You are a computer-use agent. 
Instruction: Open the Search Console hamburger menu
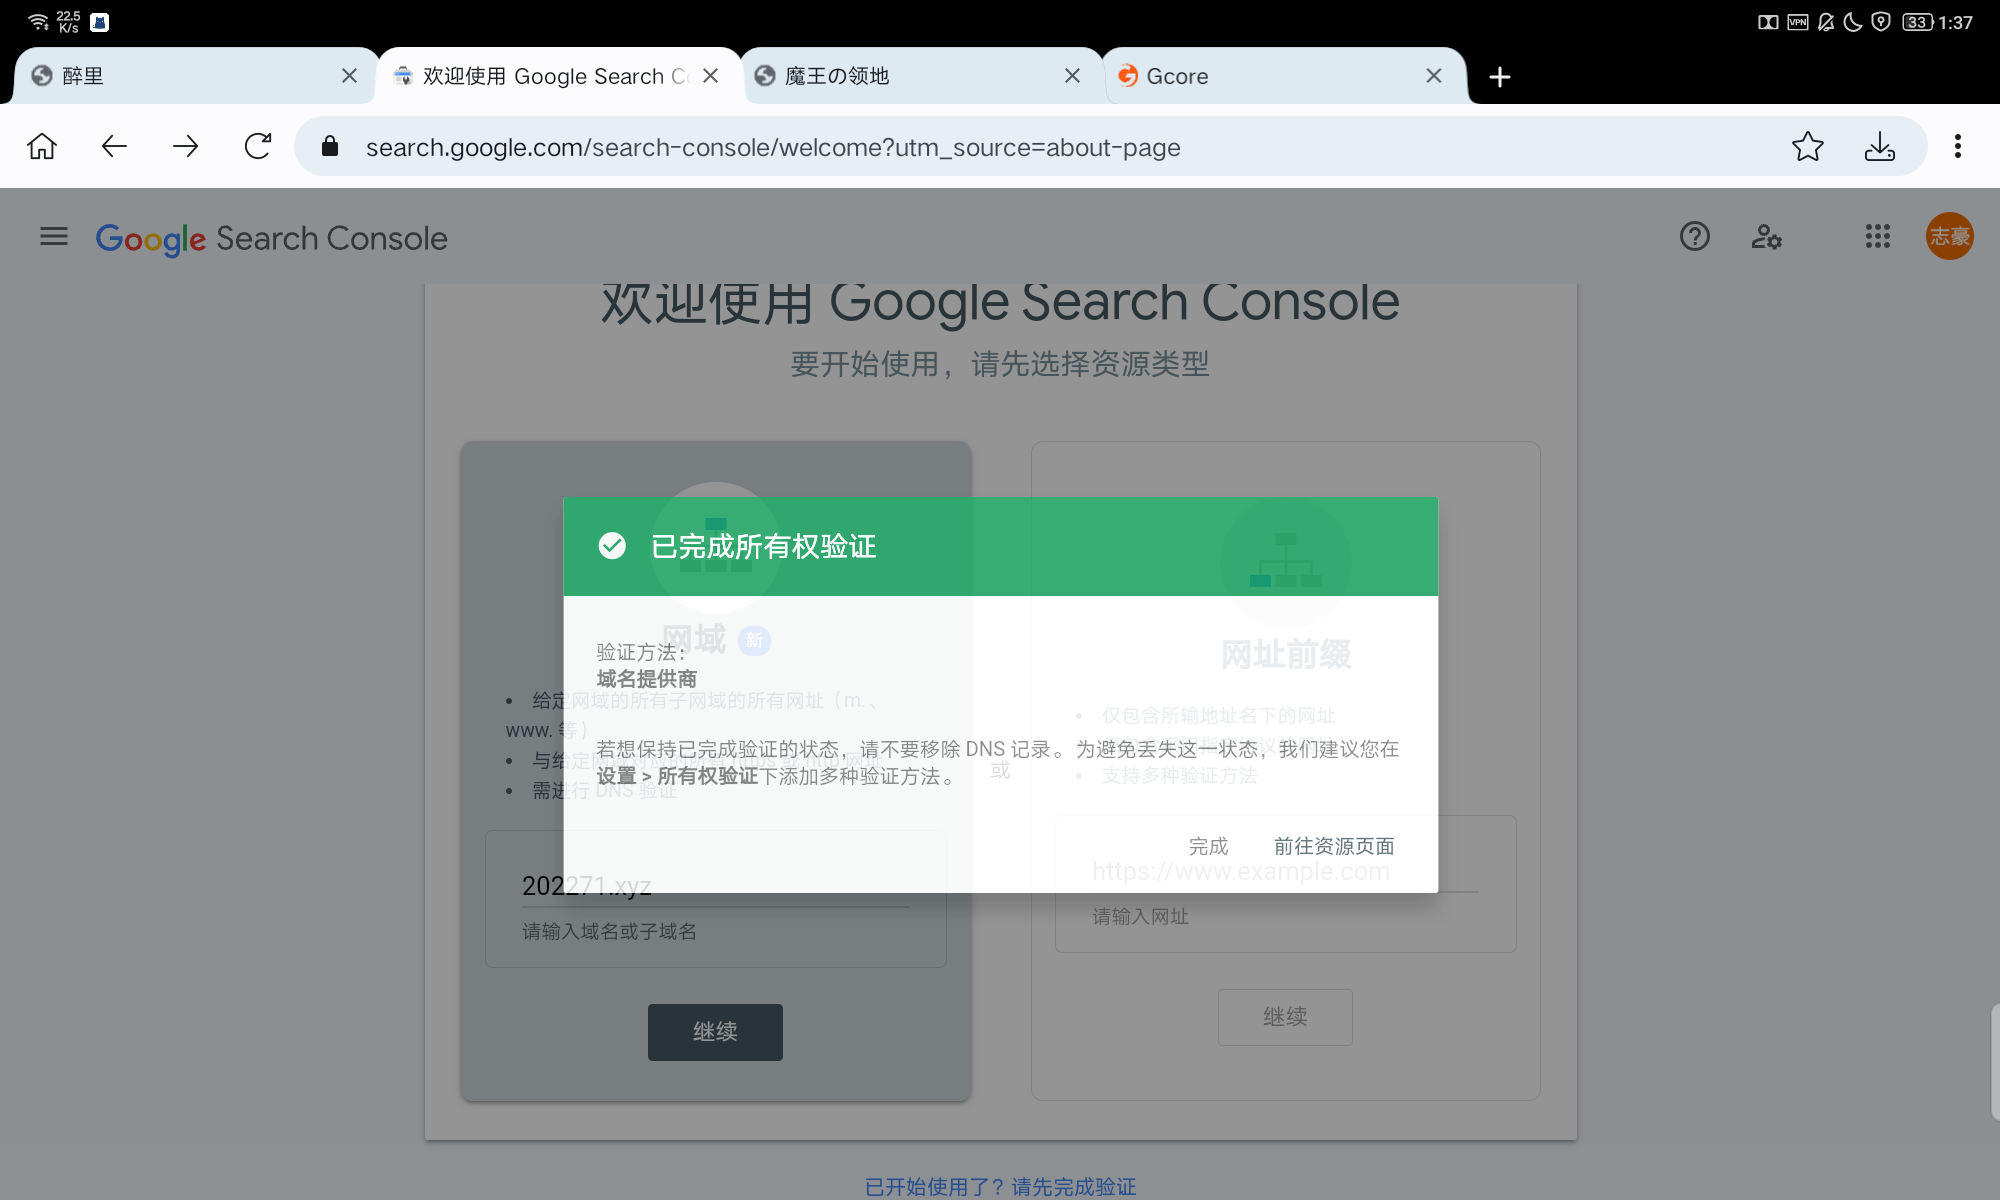[54, 237]
